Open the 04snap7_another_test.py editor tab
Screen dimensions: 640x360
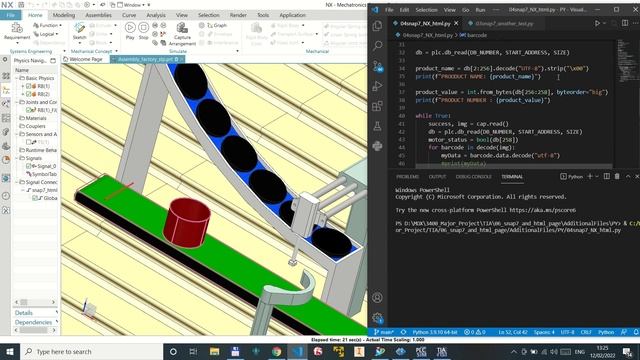(x=504, y=23)
